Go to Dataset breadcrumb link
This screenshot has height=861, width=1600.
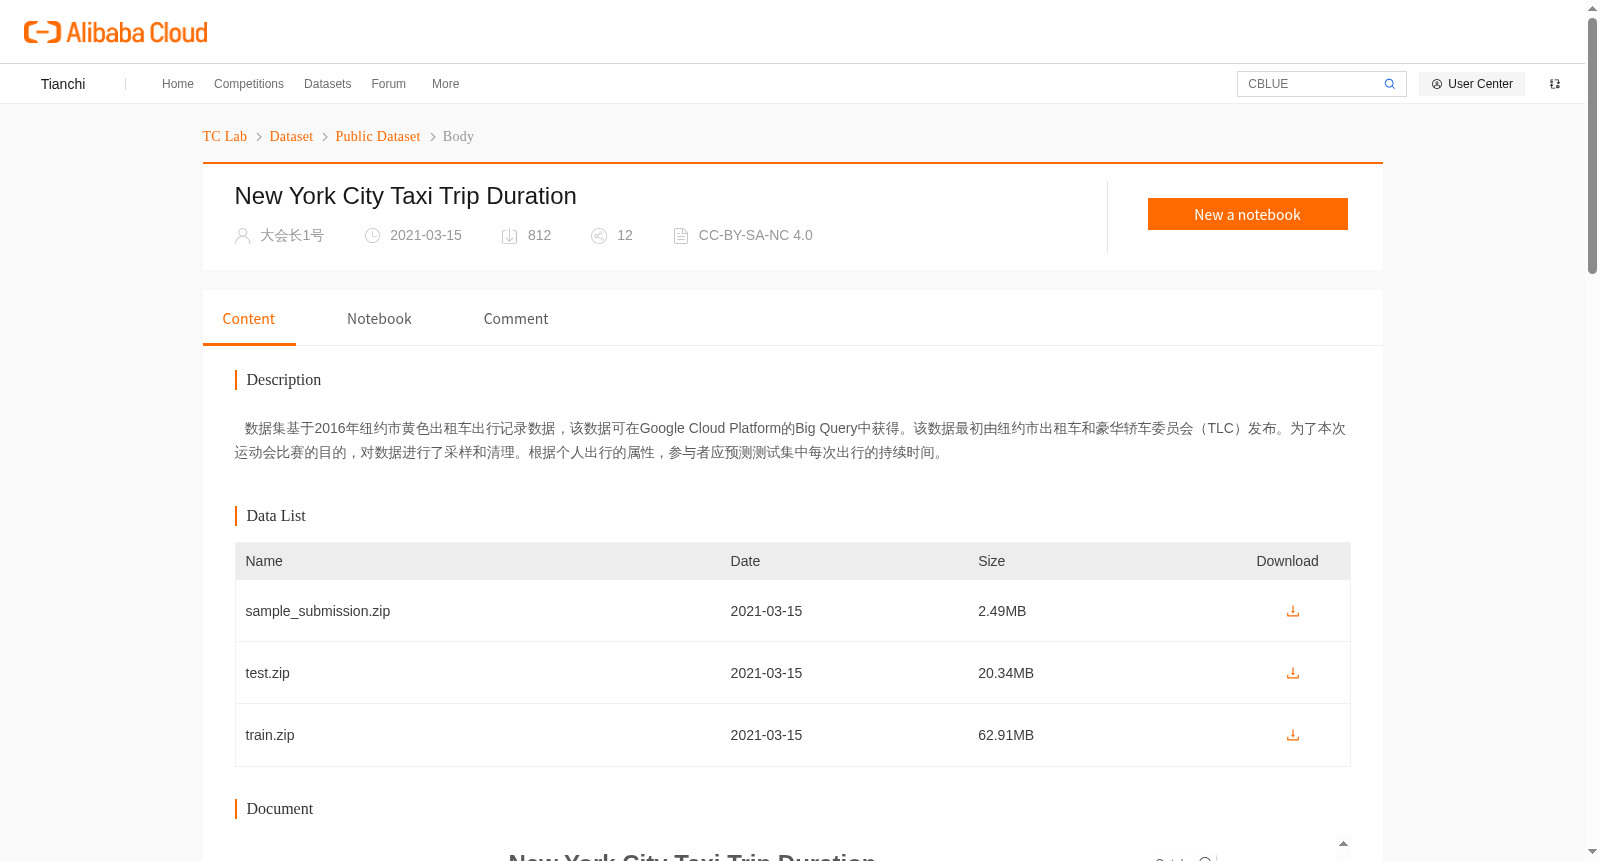pyautogui.click(x=291, y=136)
